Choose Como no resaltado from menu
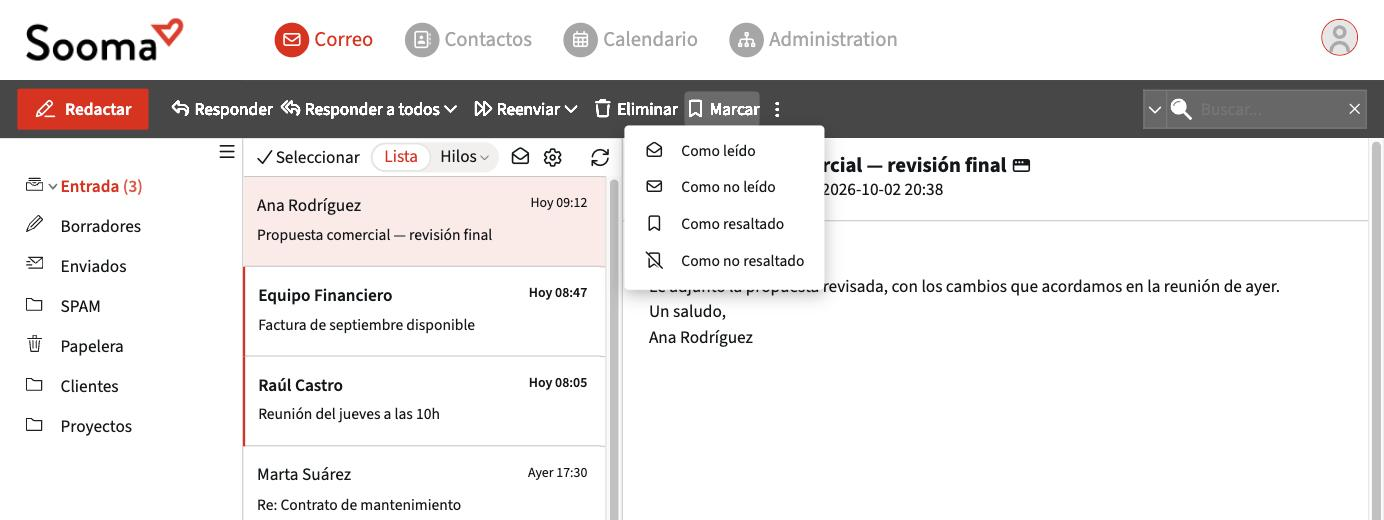This screenshot has height=520, width=1384. click(724, 261)
